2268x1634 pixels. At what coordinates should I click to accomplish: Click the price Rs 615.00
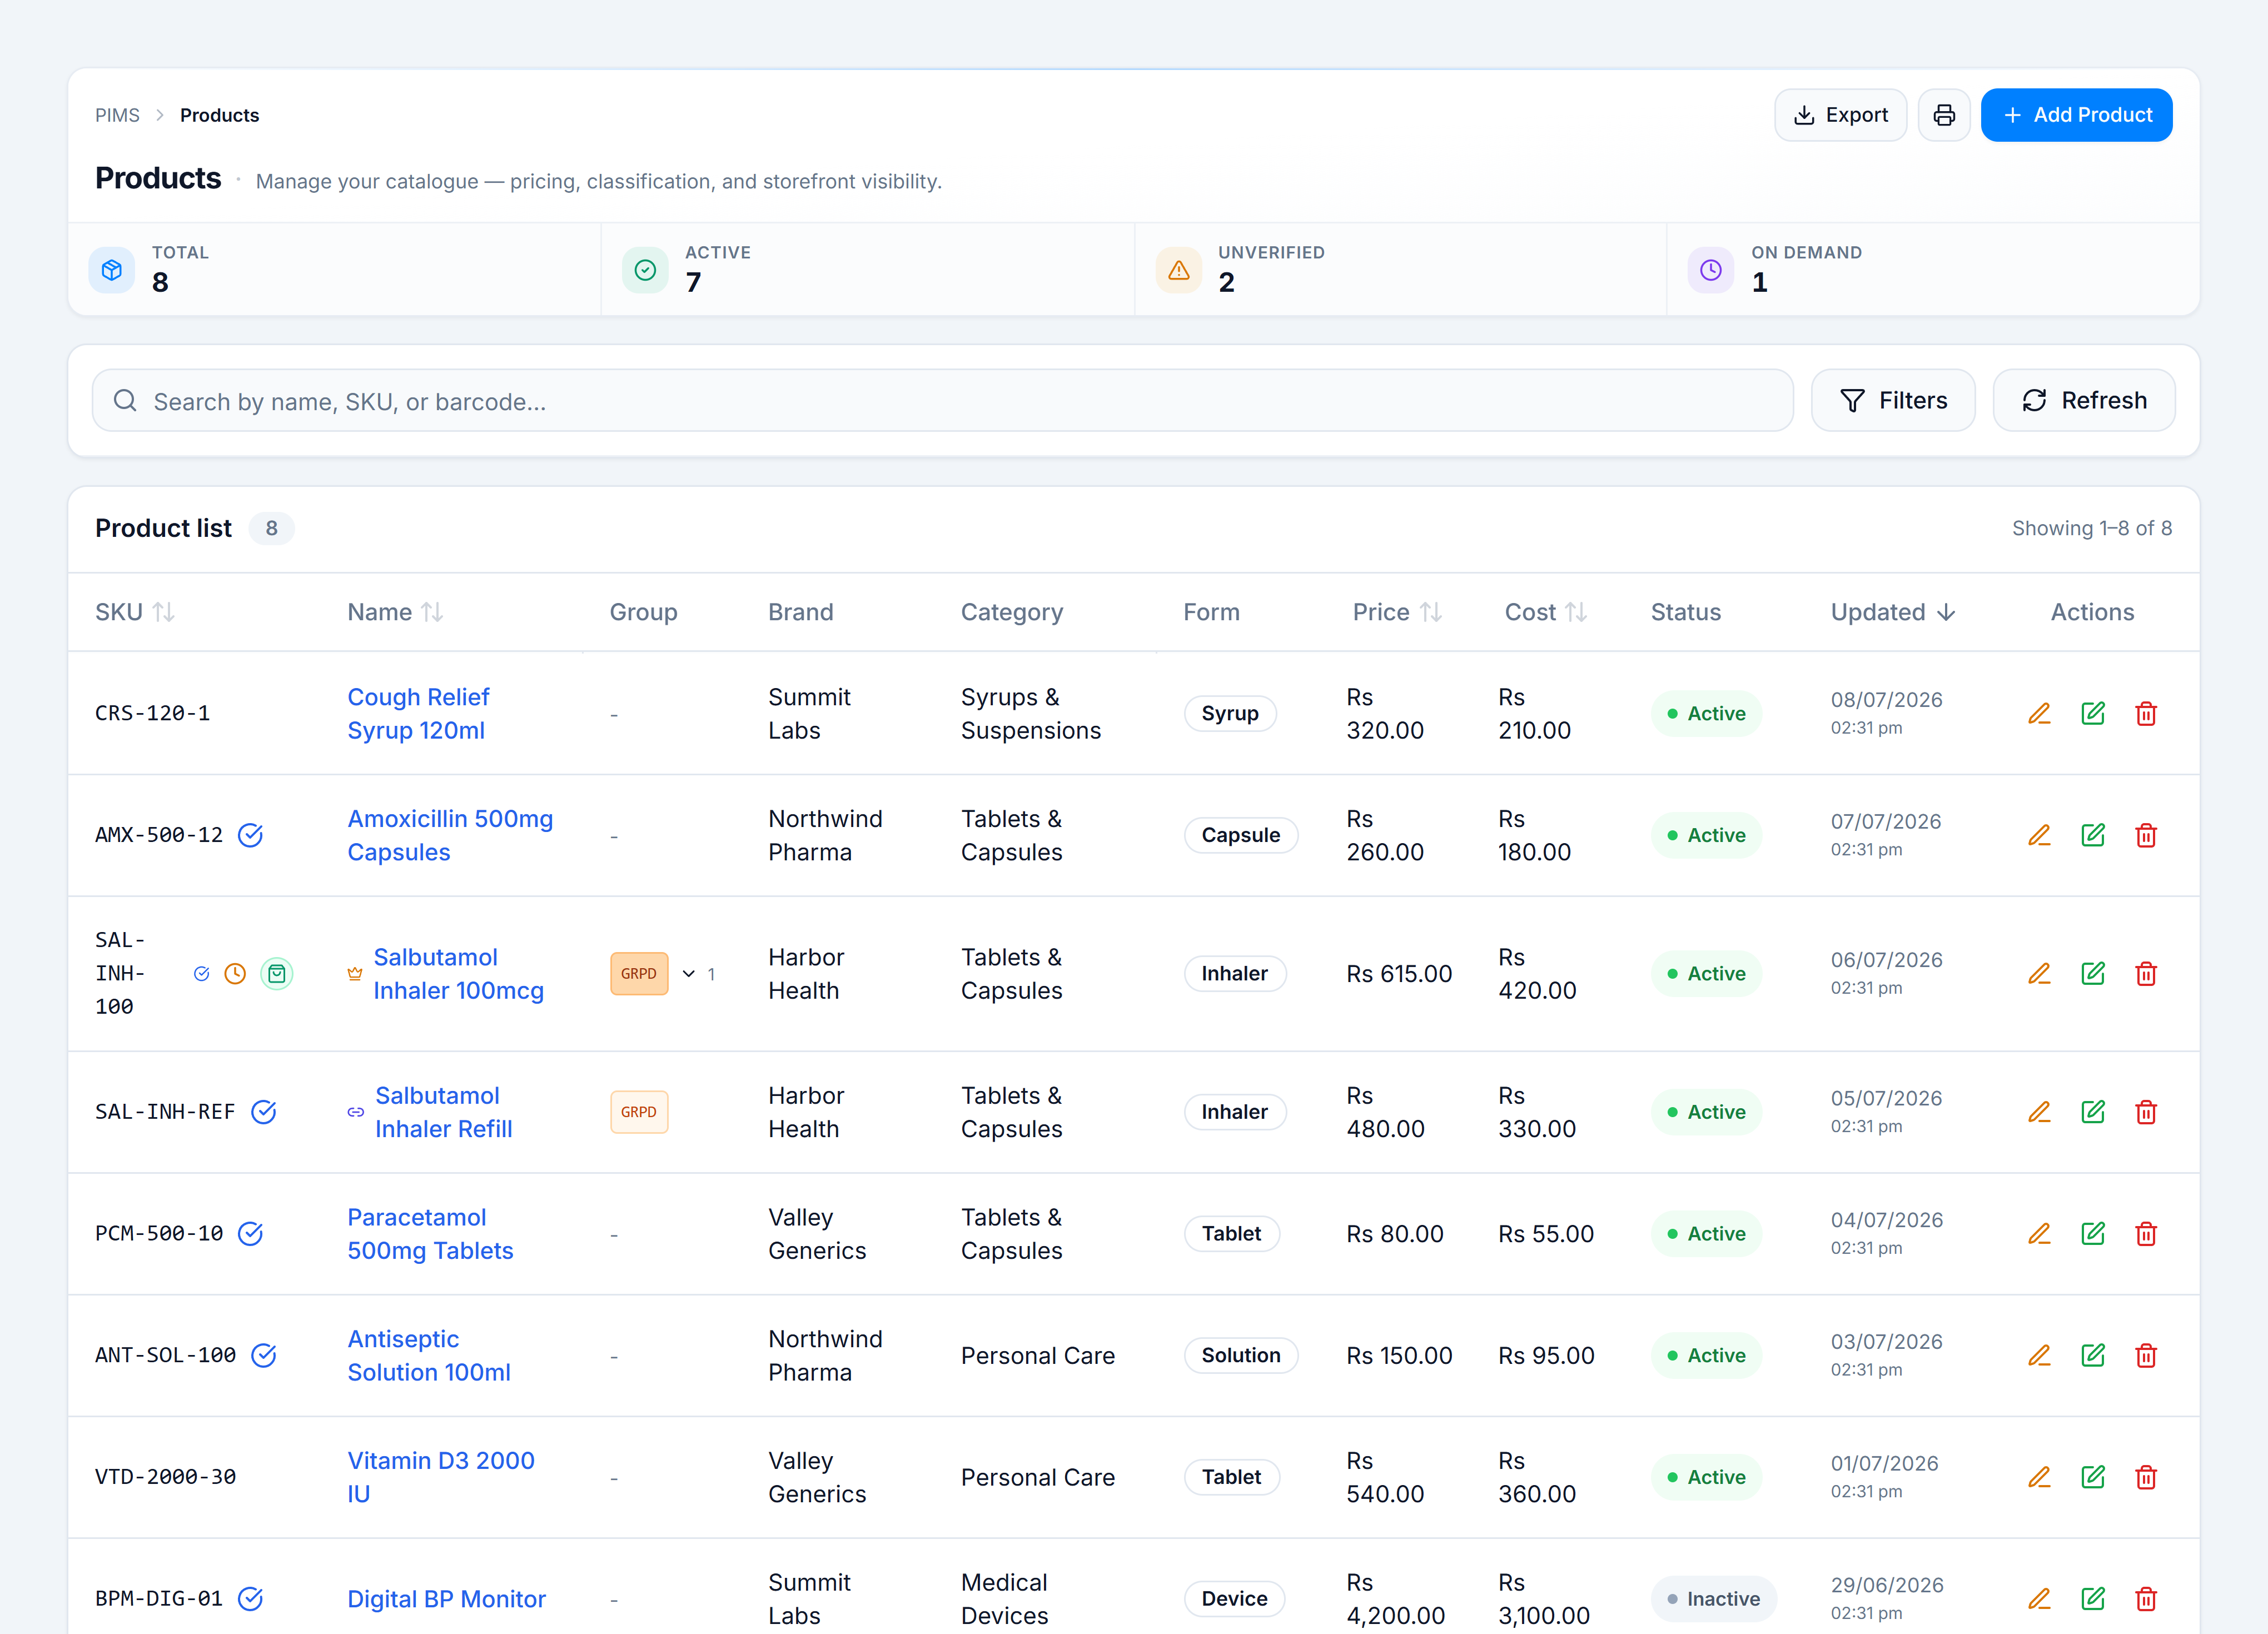(x=1398, y=973)
